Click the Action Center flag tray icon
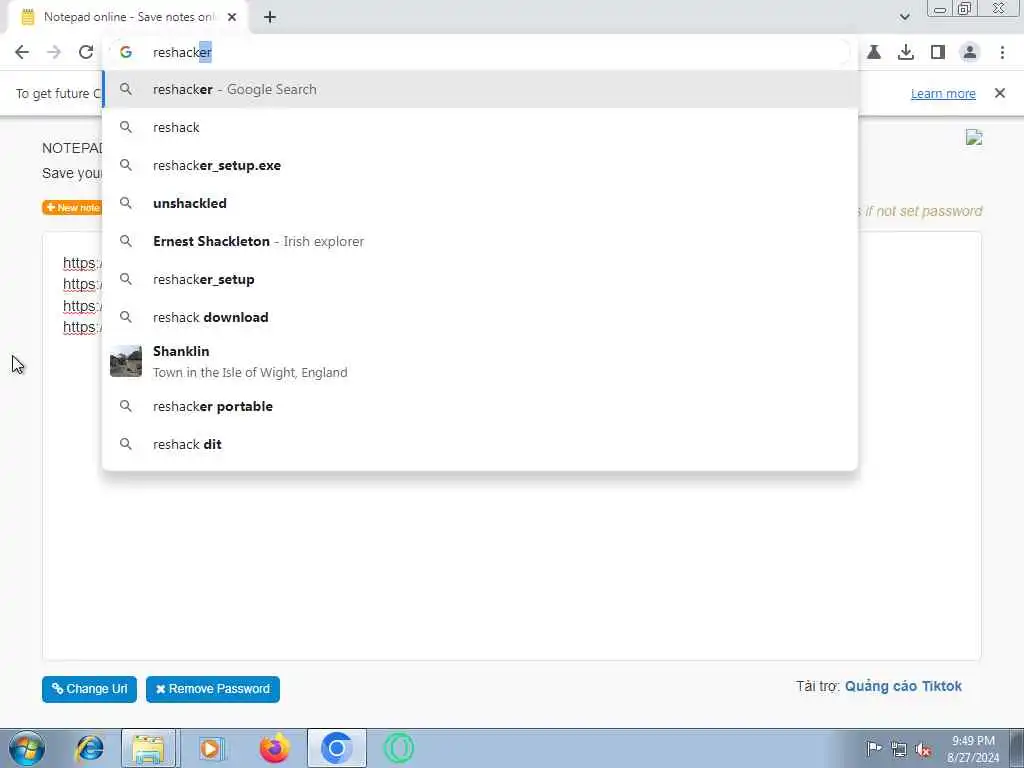This screenshot has height=768, width=1024. (874, 748)
